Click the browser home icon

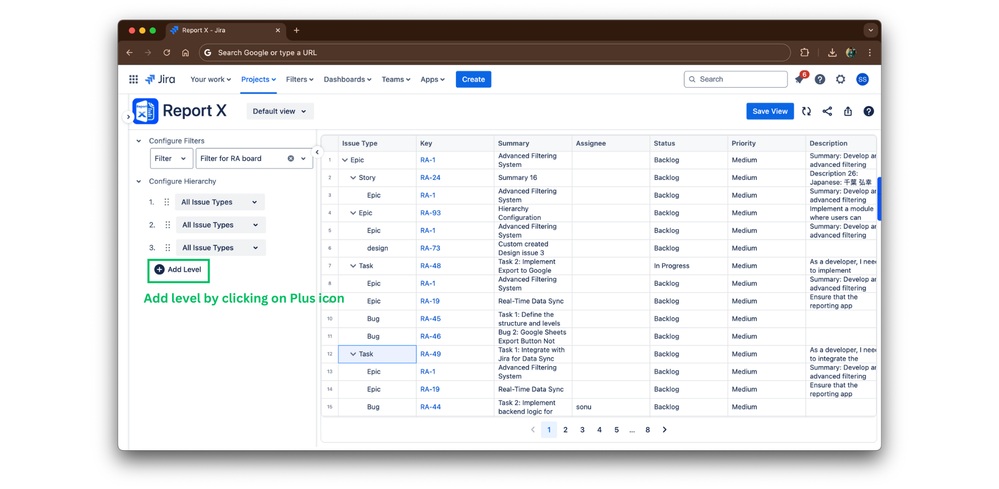point(185,53)
